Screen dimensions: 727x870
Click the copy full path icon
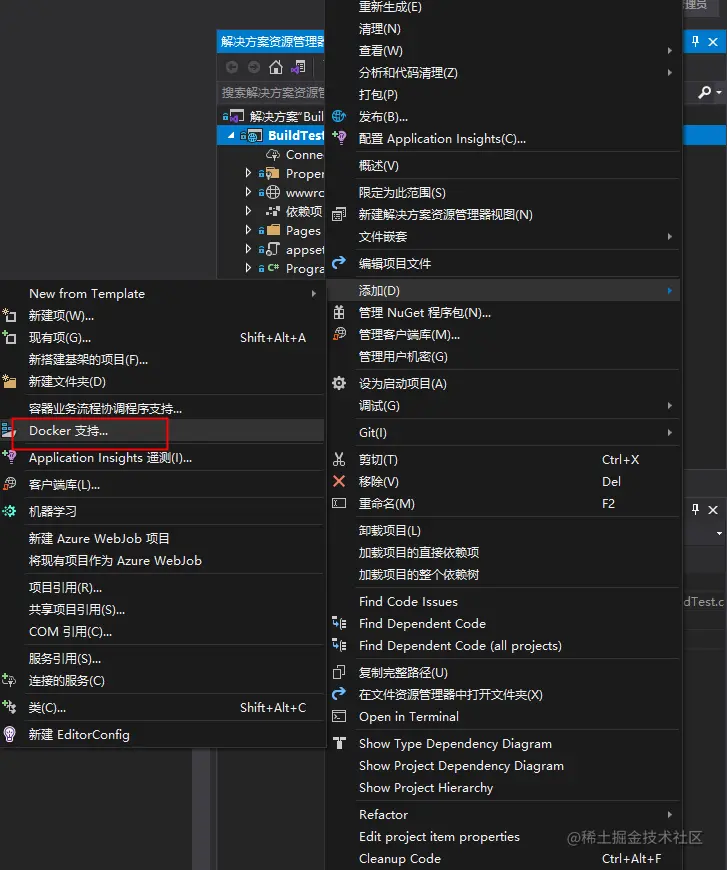coord(339,672)
